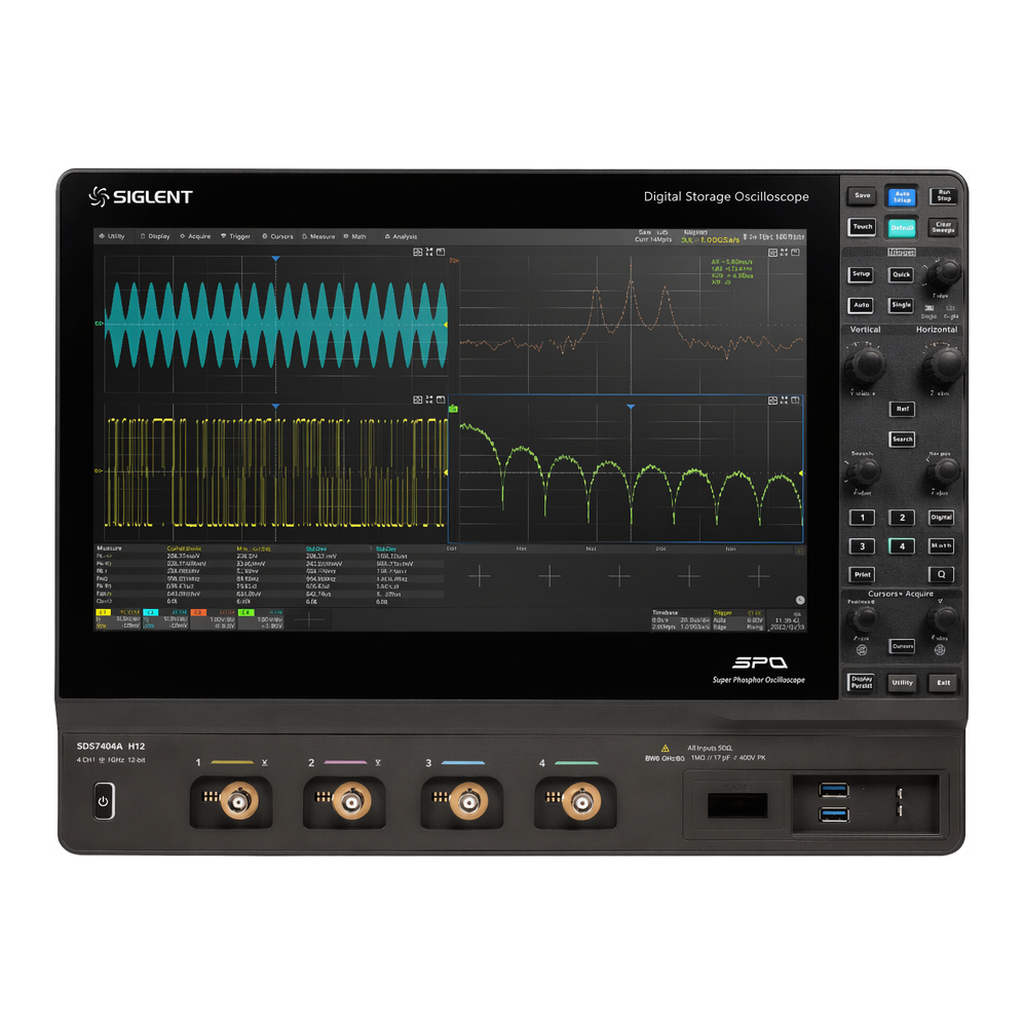This screenshot has width=1024, height=1024.
Task: Open the Utility menu on screen
Action: point(112,236)
